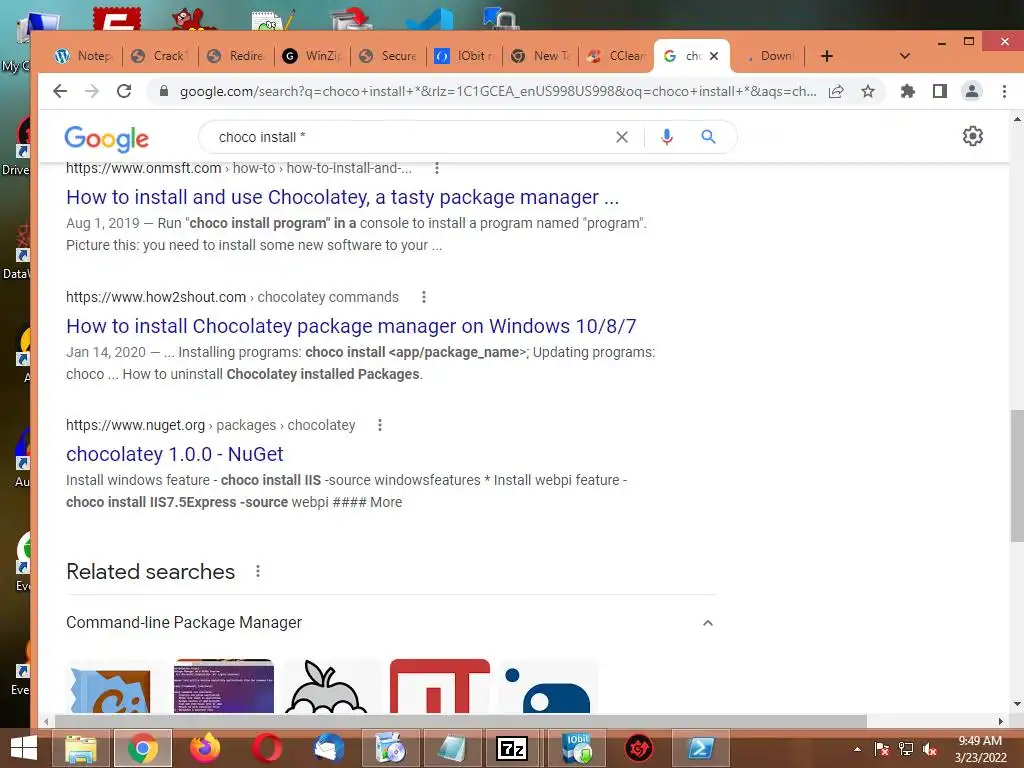
Task: Switch to the Secure tab
Action: coord(388,56)
